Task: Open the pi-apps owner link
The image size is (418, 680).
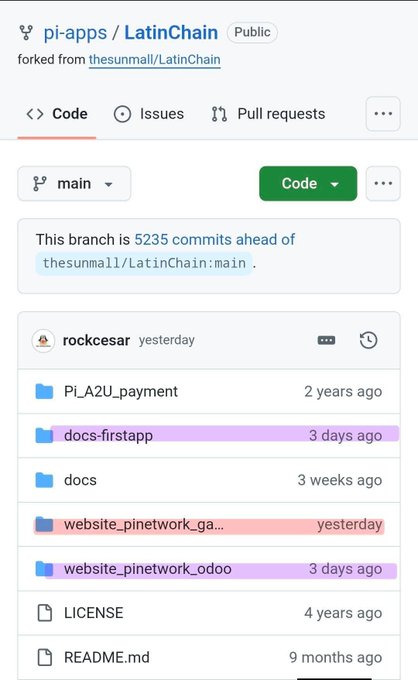Action: [75, 33]
